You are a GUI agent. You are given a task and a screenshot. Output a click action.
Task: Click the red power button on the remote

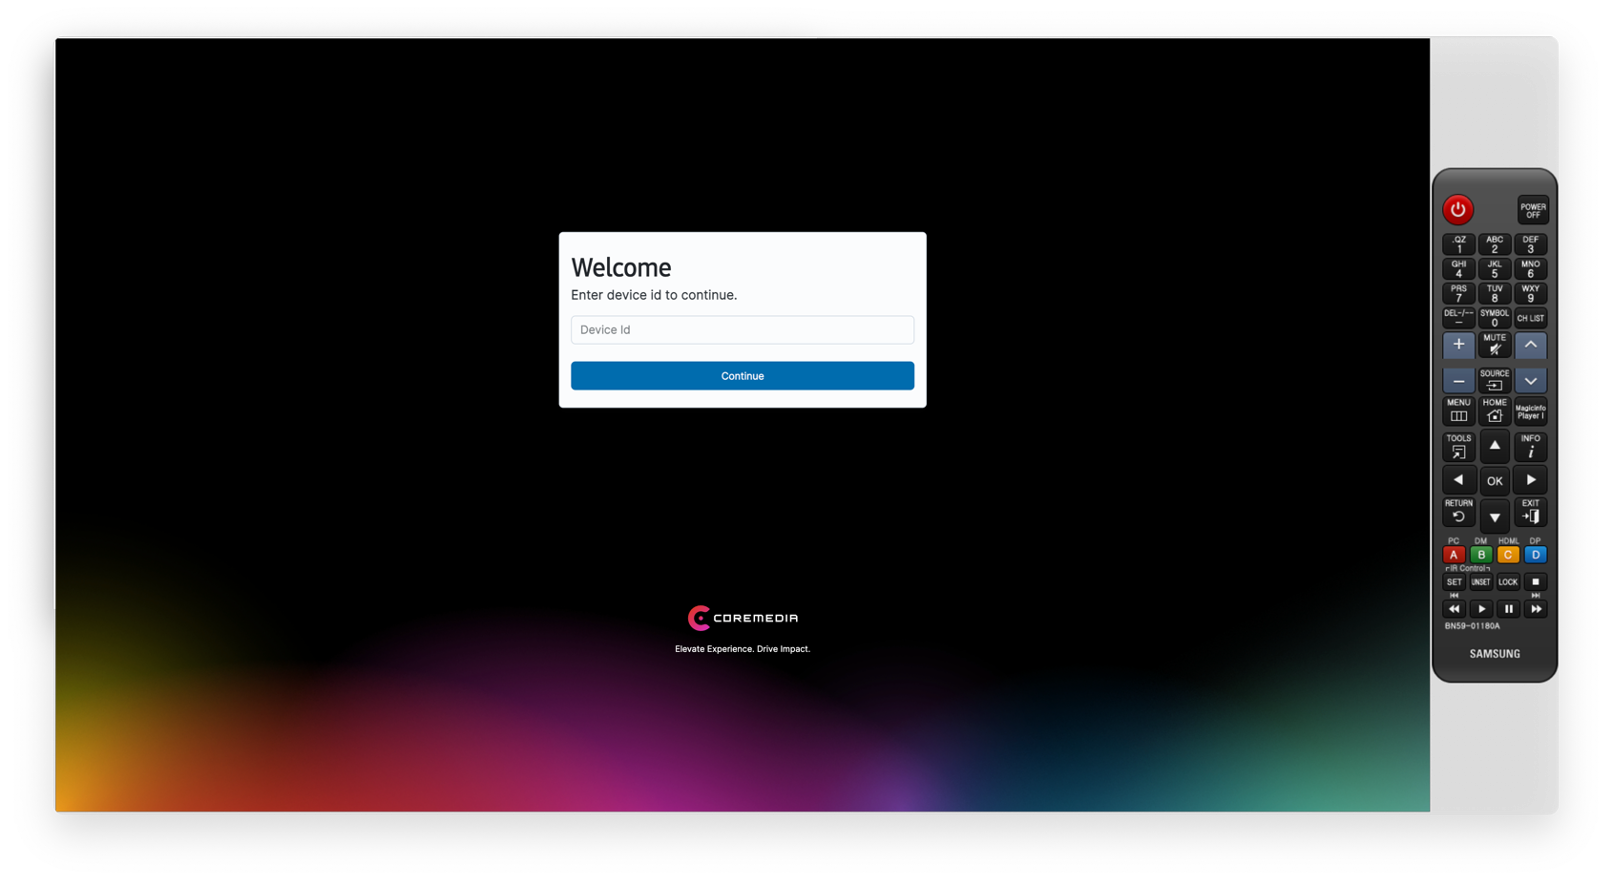pyautogui.click(x=1457, y=209)
